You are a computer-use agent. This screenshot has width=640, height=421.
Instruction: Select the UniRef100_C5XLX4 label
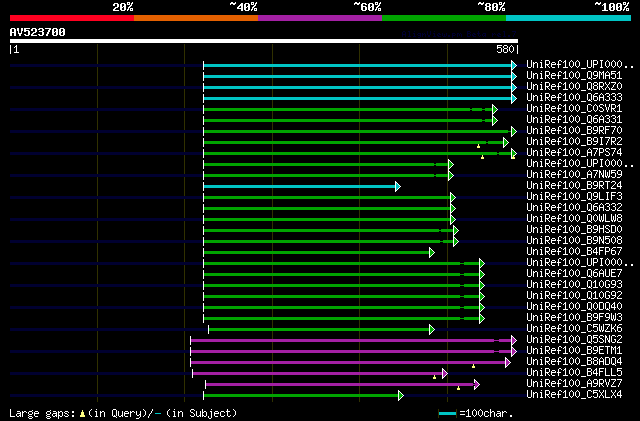(x=574, y=395)
